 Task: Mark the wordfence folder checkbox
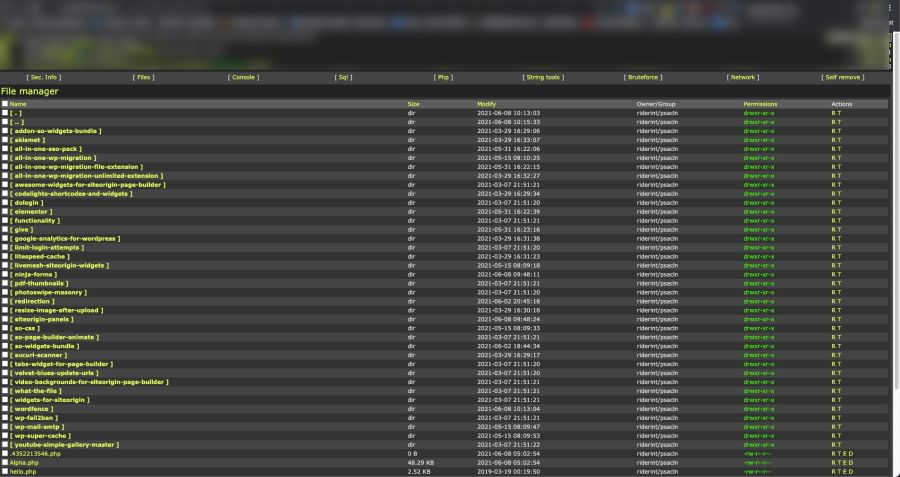click(x=5, y=409)
